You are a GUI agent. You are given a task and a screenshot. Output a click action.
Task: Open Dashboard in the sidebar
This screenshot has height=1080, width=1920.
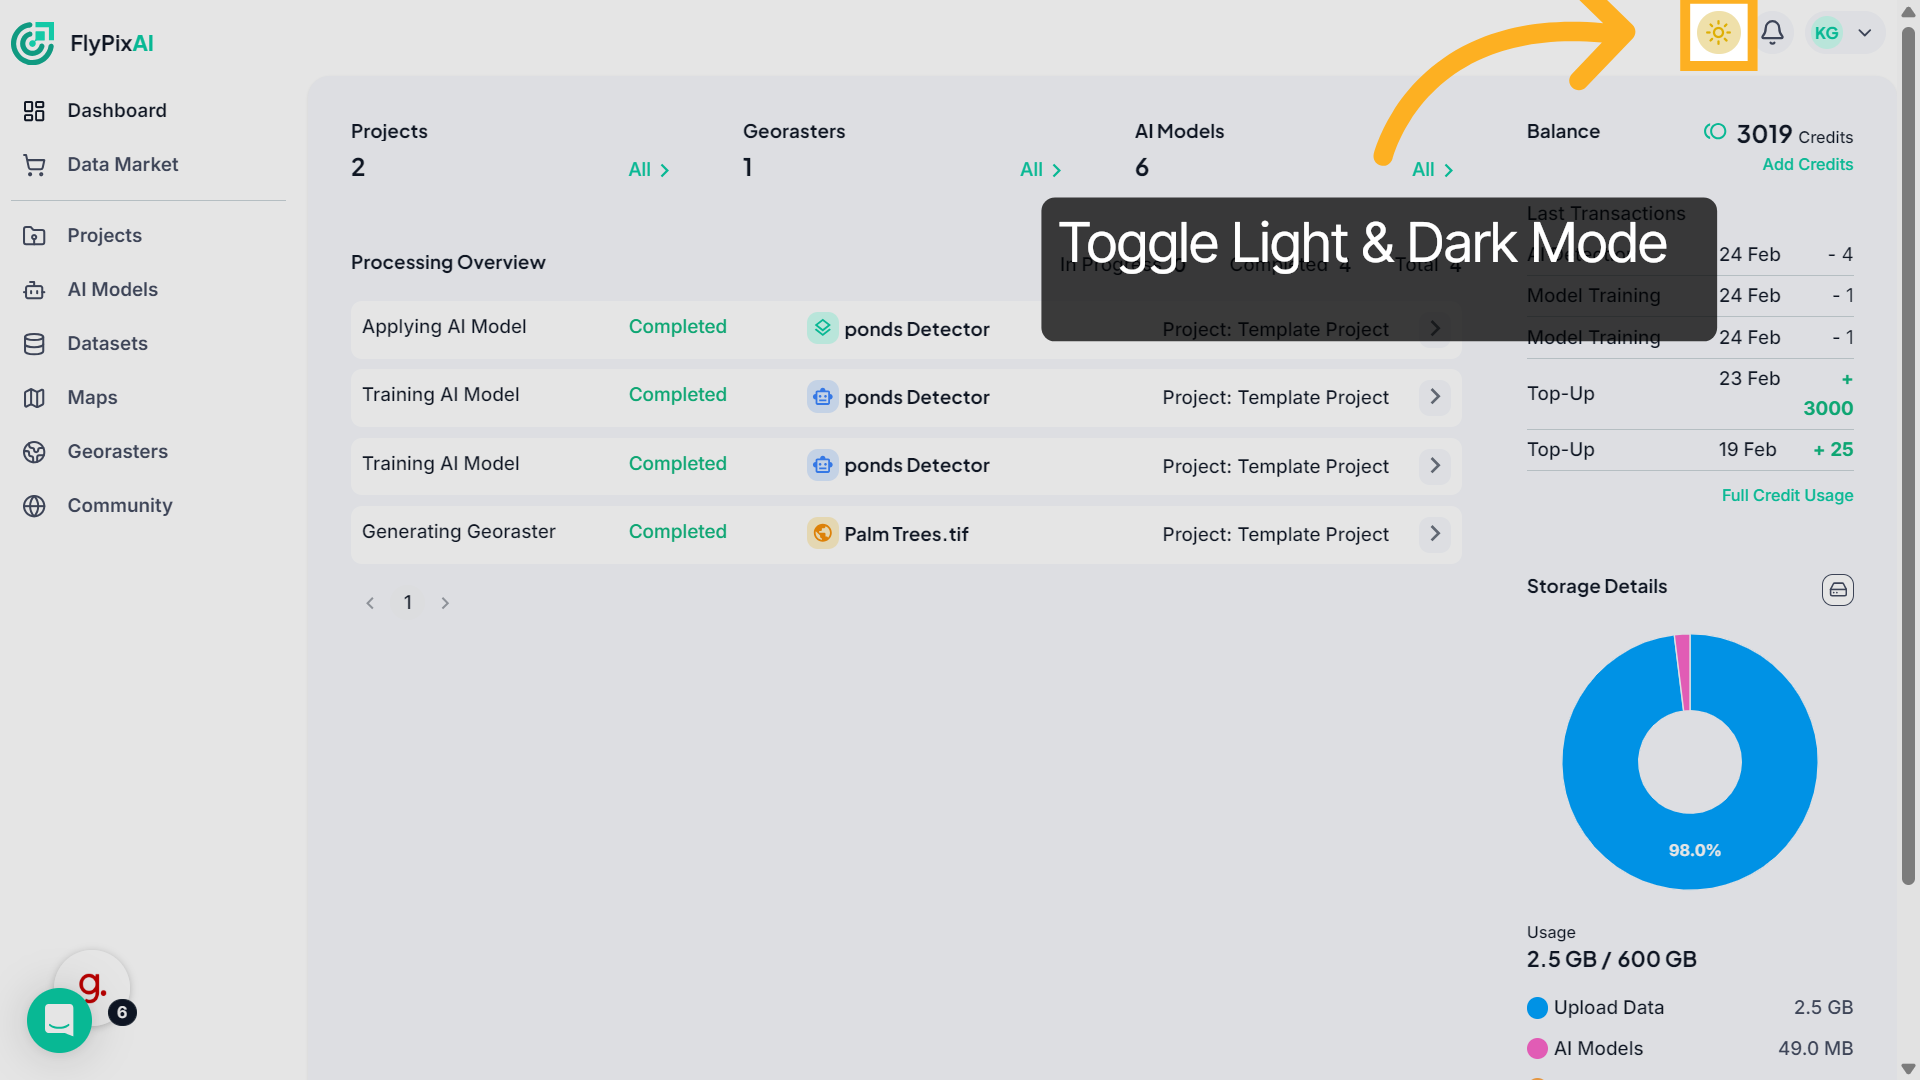[117, 110]
